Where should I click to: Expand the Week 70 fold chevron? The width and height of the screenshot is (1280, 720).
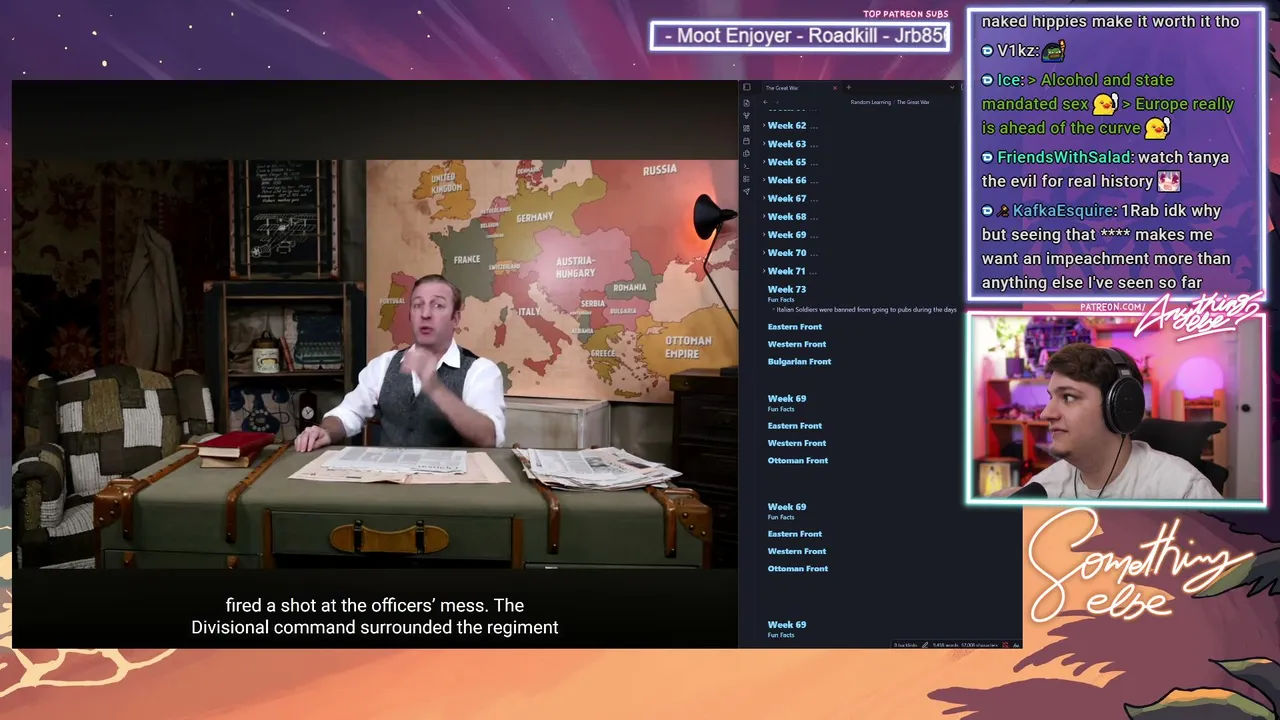pos(764,253)
